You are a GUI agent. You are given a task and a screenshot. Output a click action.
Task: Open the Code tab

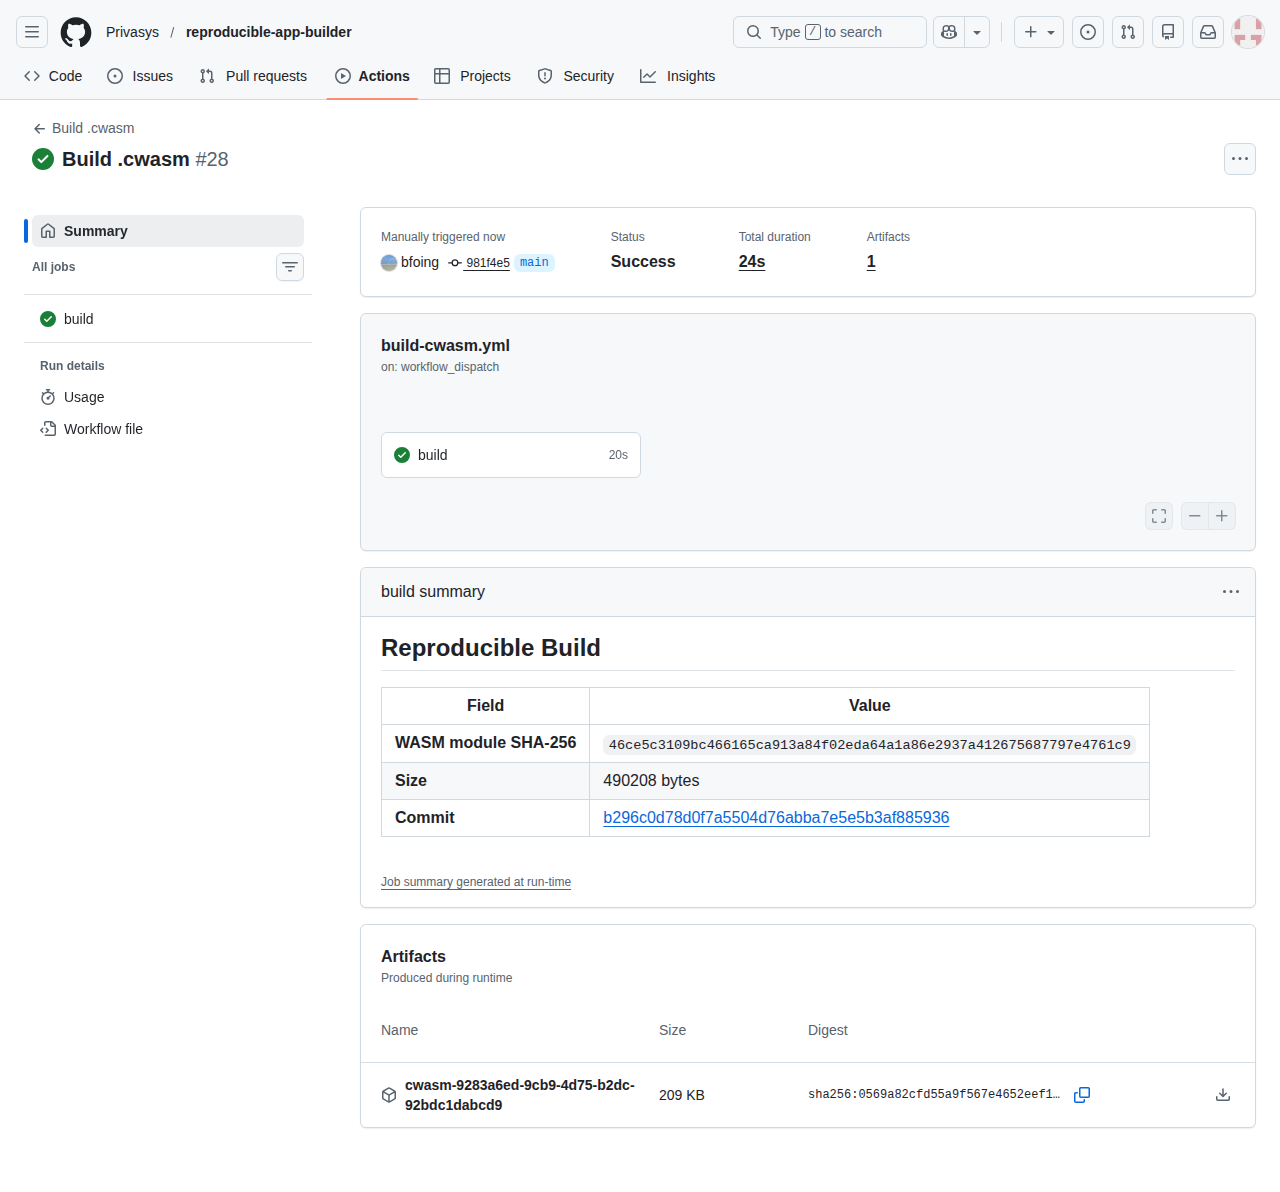click(x=53, y=76)
